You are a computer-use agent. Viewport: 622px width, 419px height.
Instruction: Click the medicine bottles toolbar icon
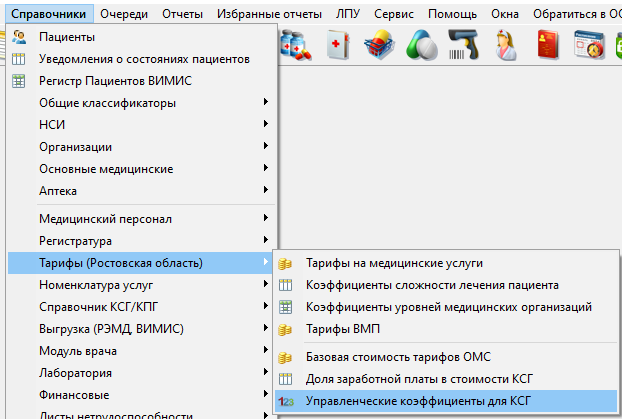297,45
